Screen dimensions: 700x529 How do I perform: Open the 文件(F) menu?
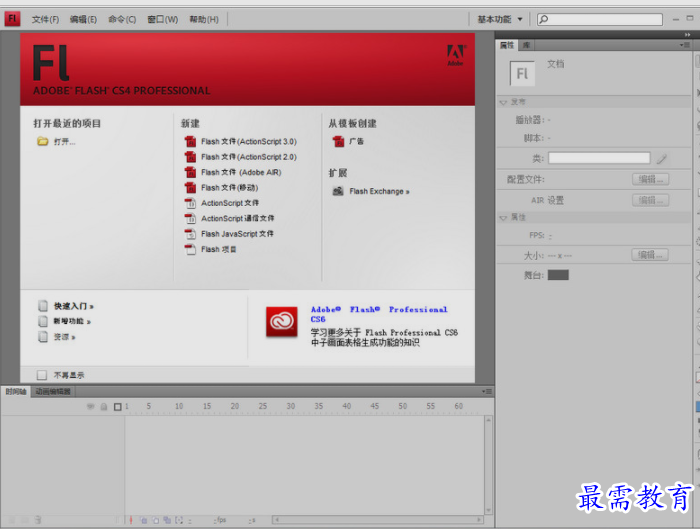45,19
